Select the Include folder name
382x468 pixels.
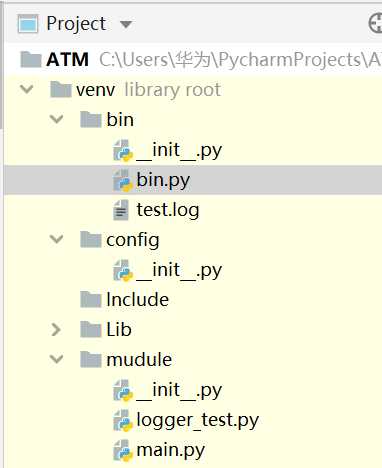click(x=137, y=299)
